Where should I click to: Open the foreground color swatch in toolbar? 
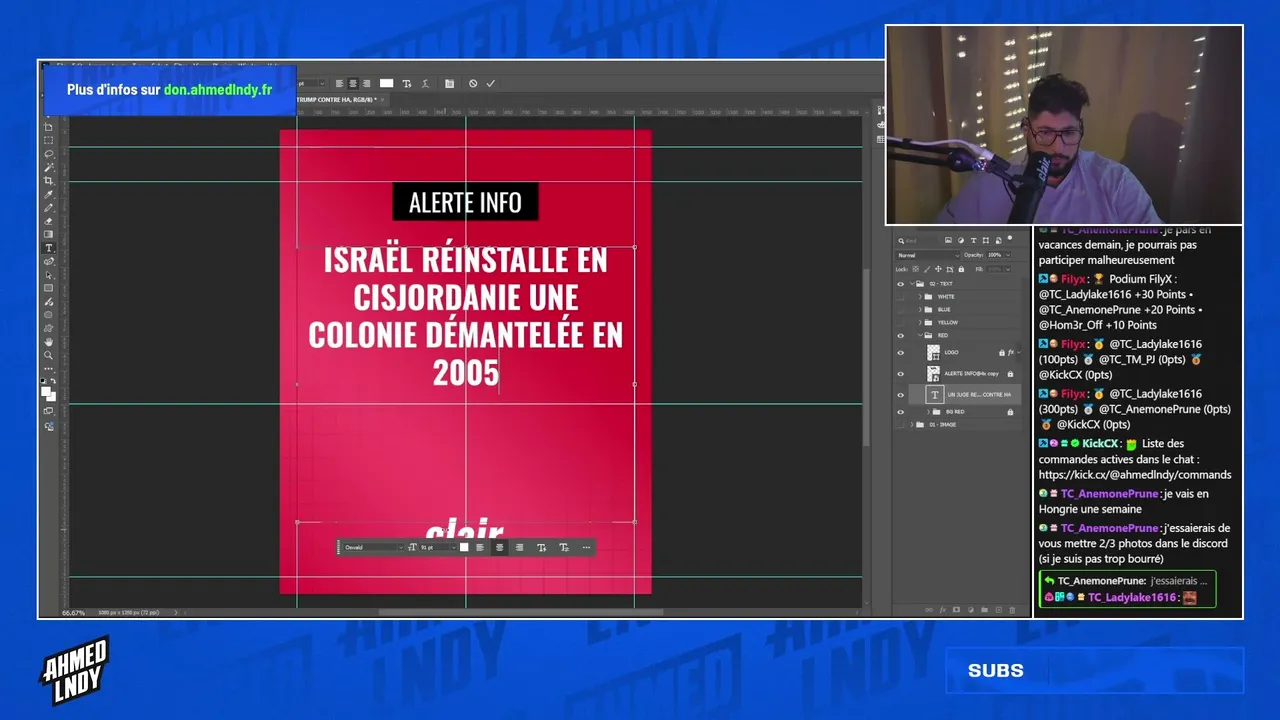click(x=46, y=391)
